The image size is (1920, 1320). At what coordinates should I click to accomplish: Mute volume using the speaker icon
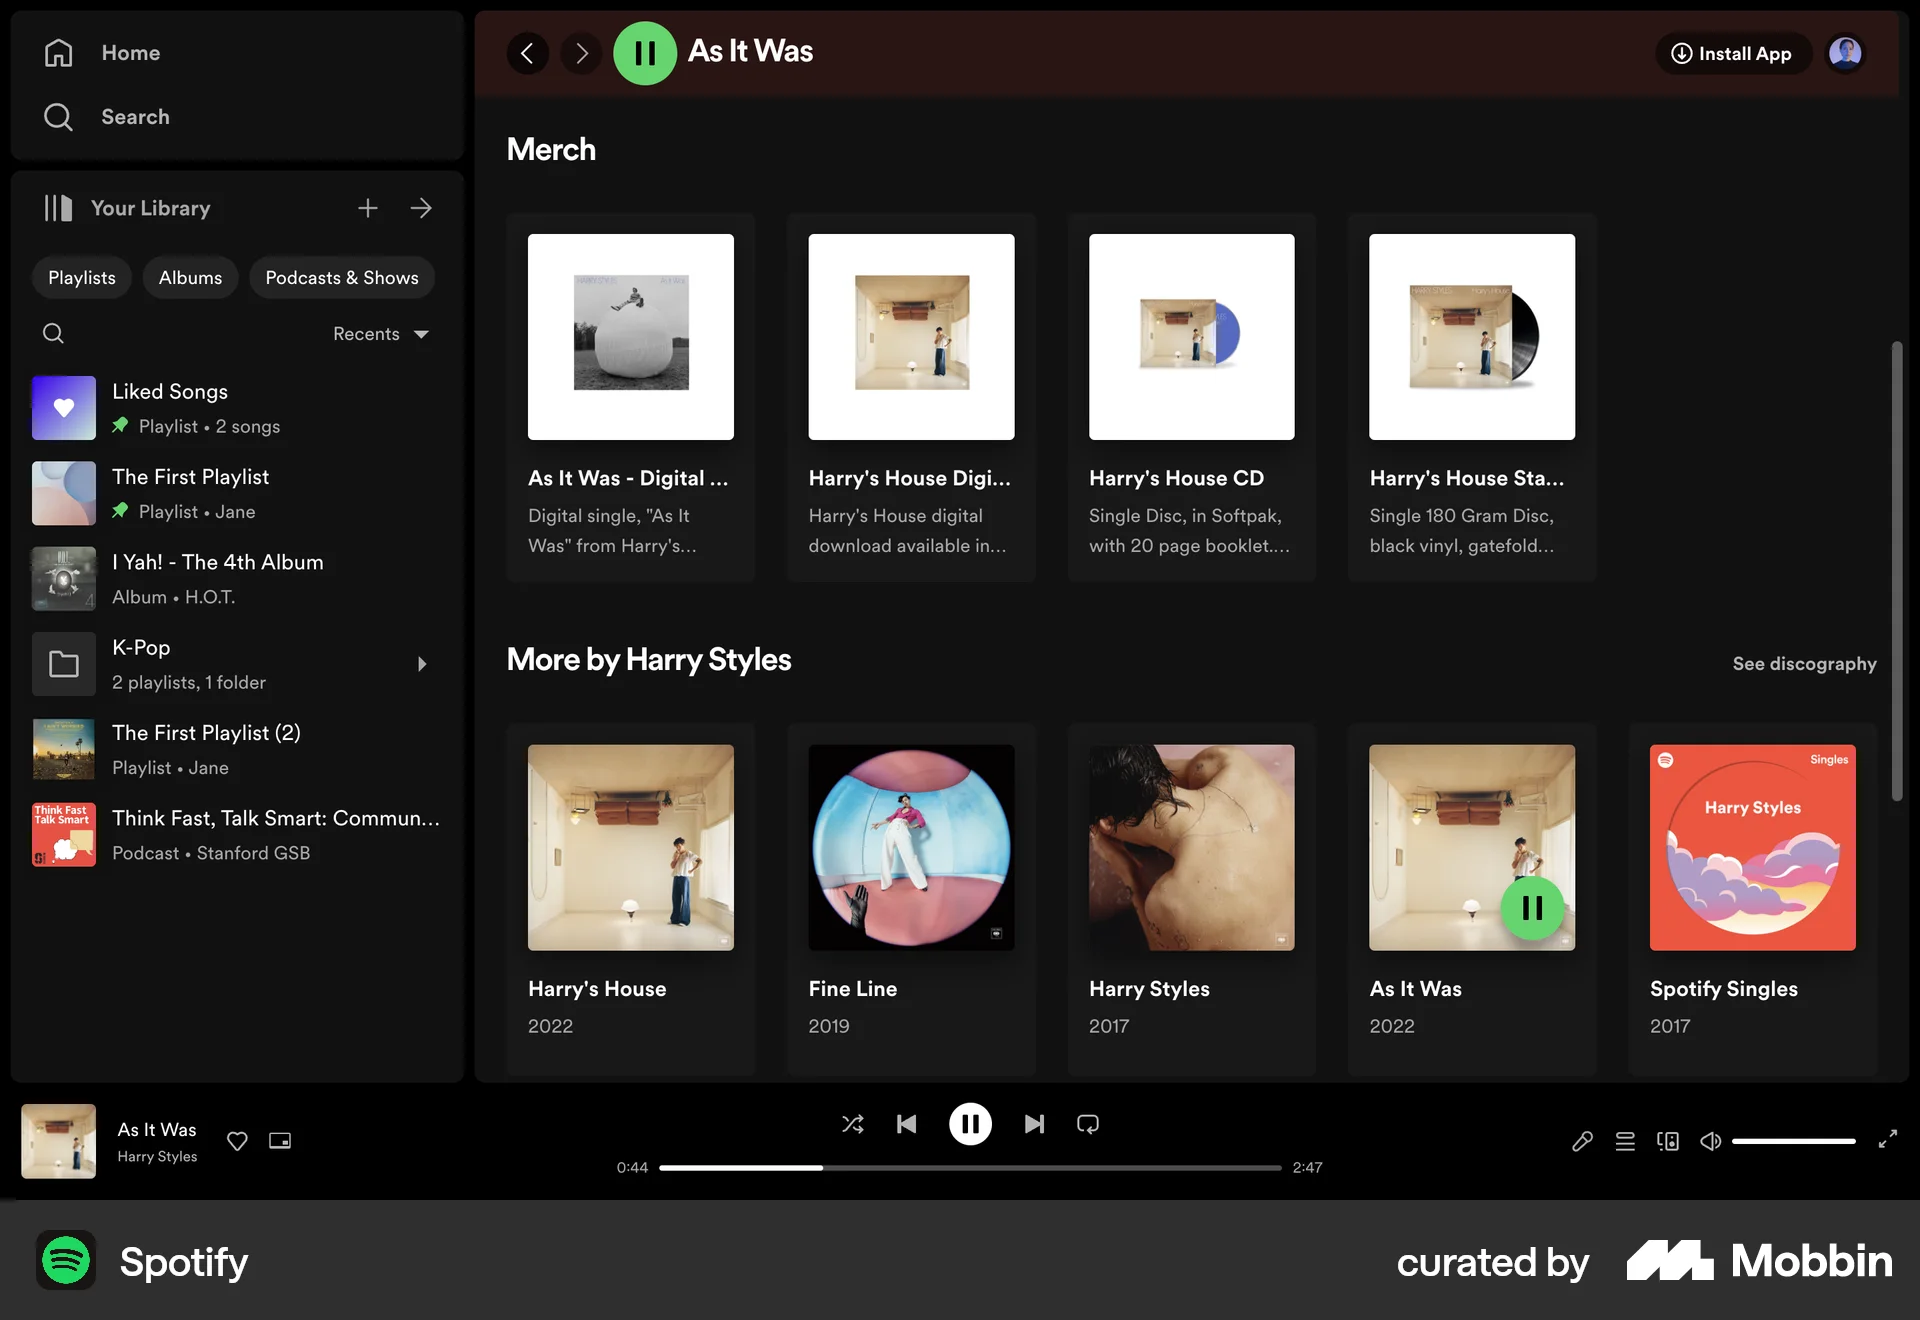tap(1710, 1141)
